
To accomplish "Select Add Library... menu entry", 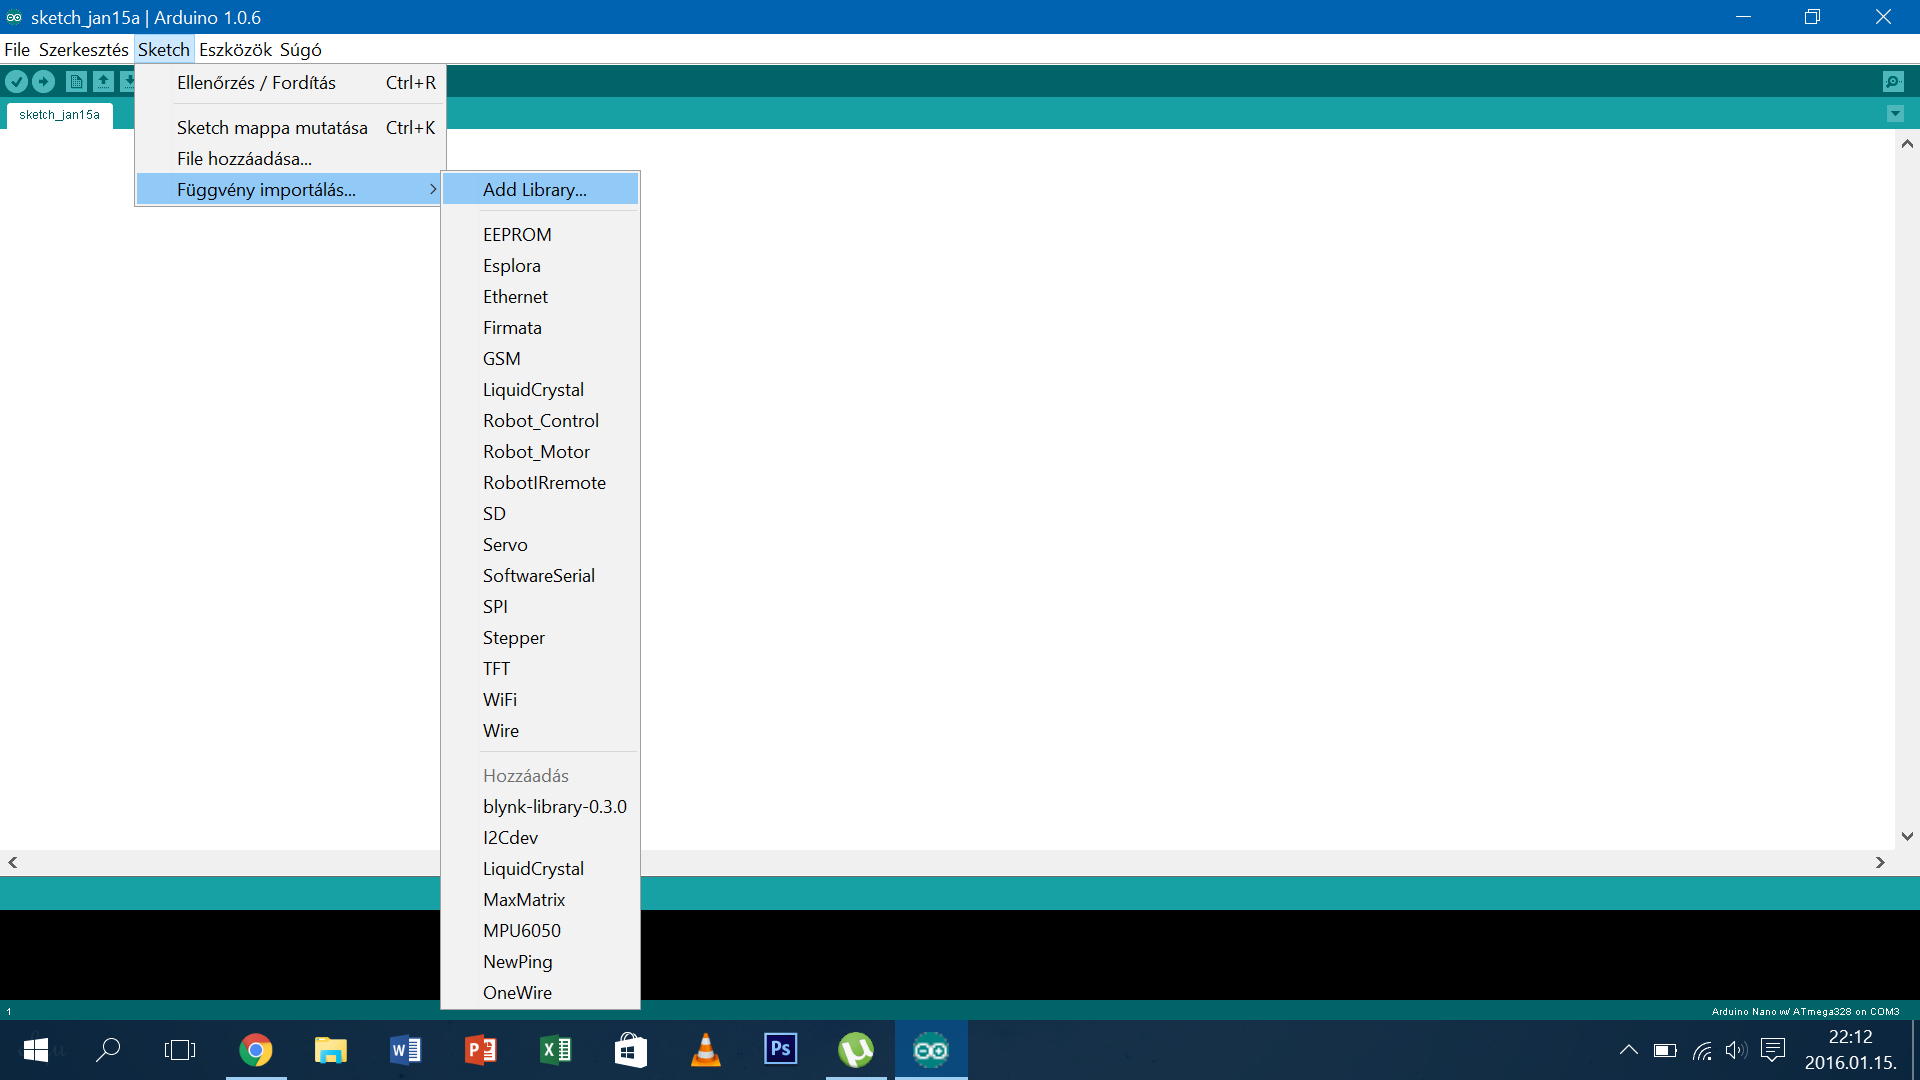I will pyautogui.click(x=535, y=190).
